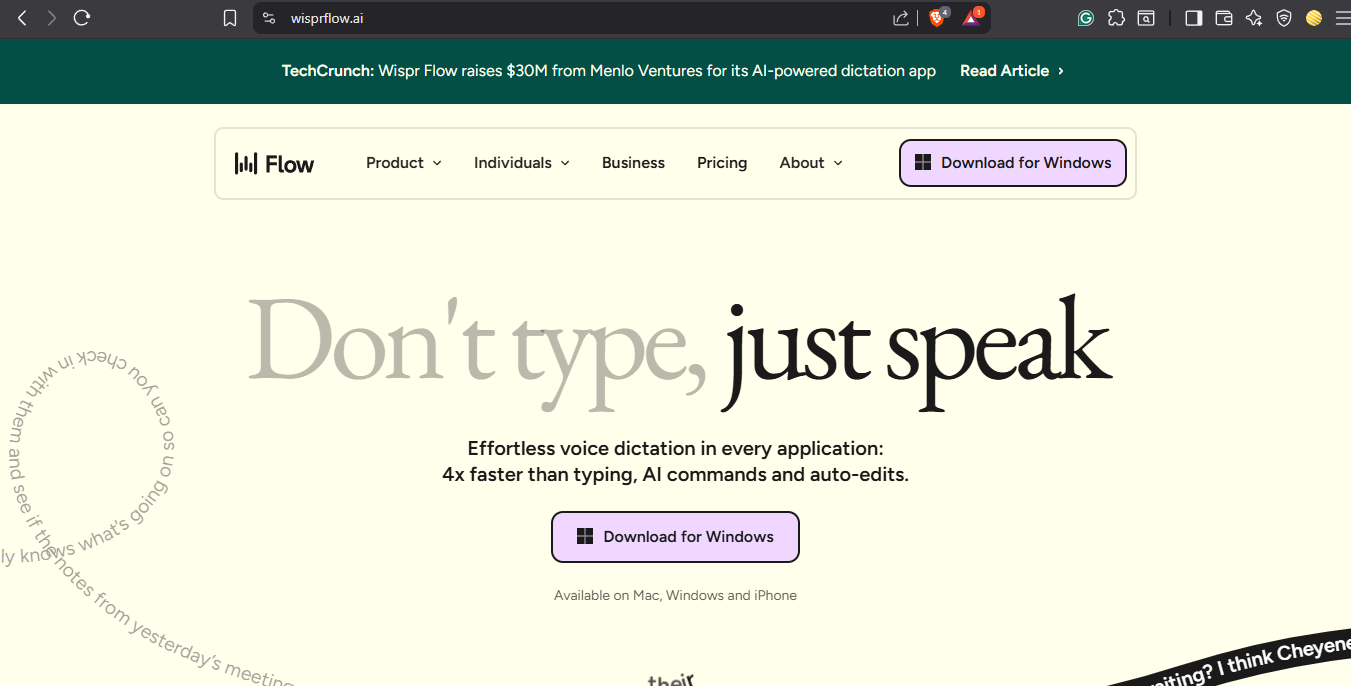
Task: Go back to the previous page
Action: click(22, 18)
